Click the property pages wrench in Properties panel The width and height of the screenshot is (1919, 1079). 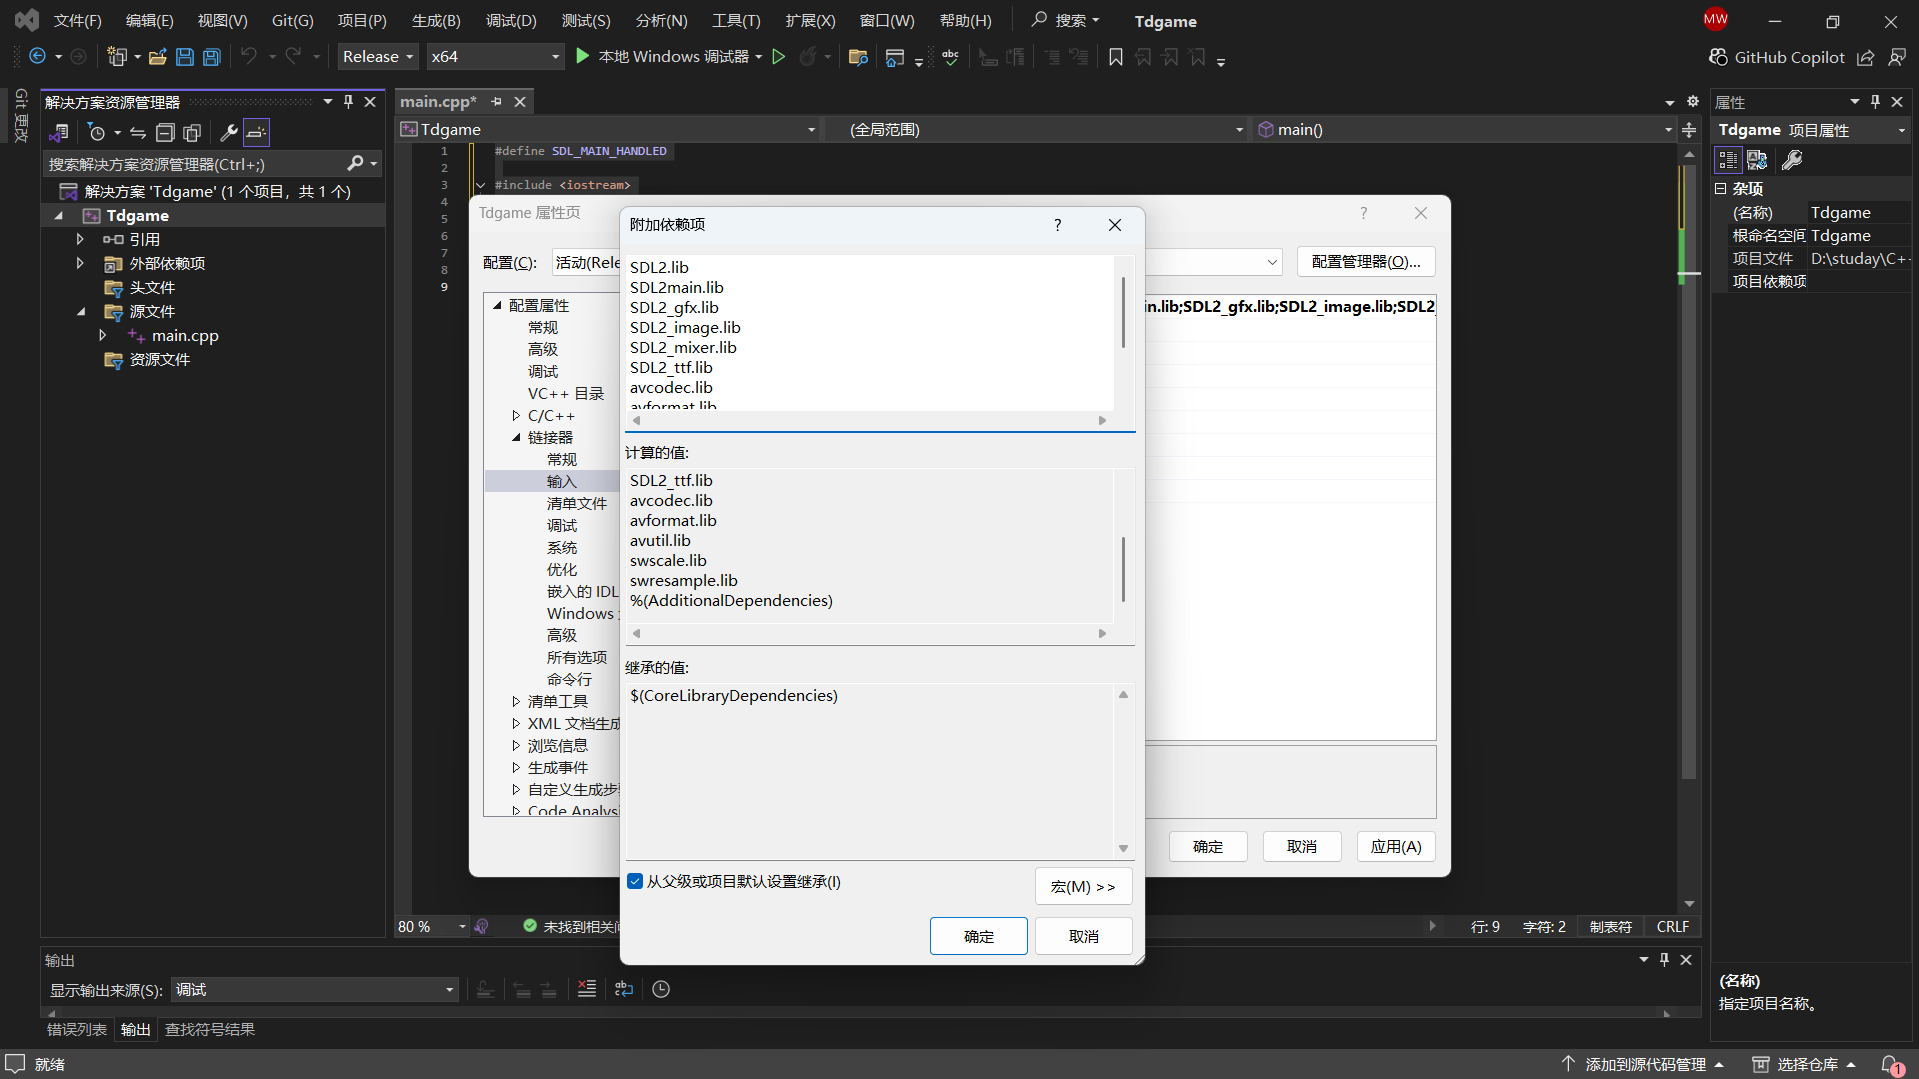coord(1792,160)
